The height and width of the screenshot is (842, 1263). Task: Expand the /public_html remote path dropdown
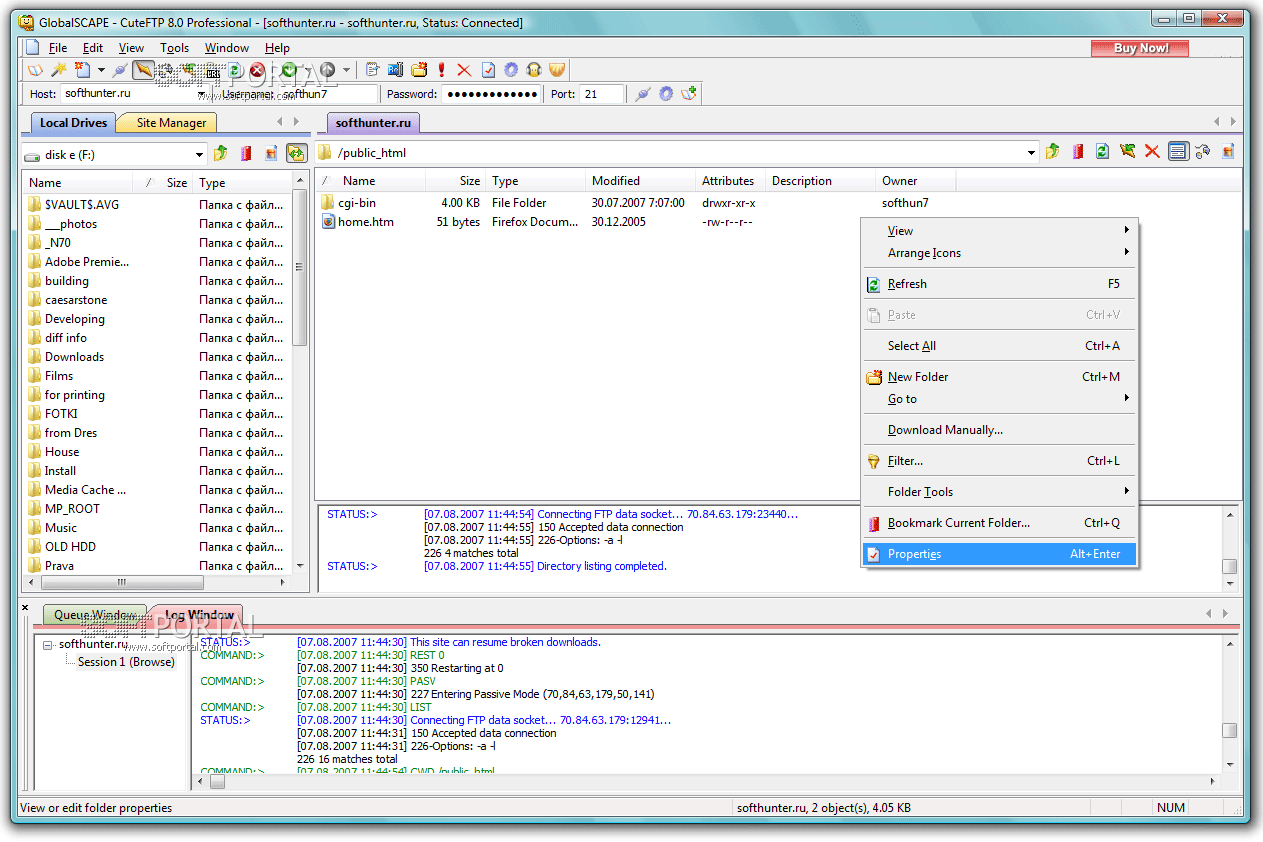(1031, 153)
